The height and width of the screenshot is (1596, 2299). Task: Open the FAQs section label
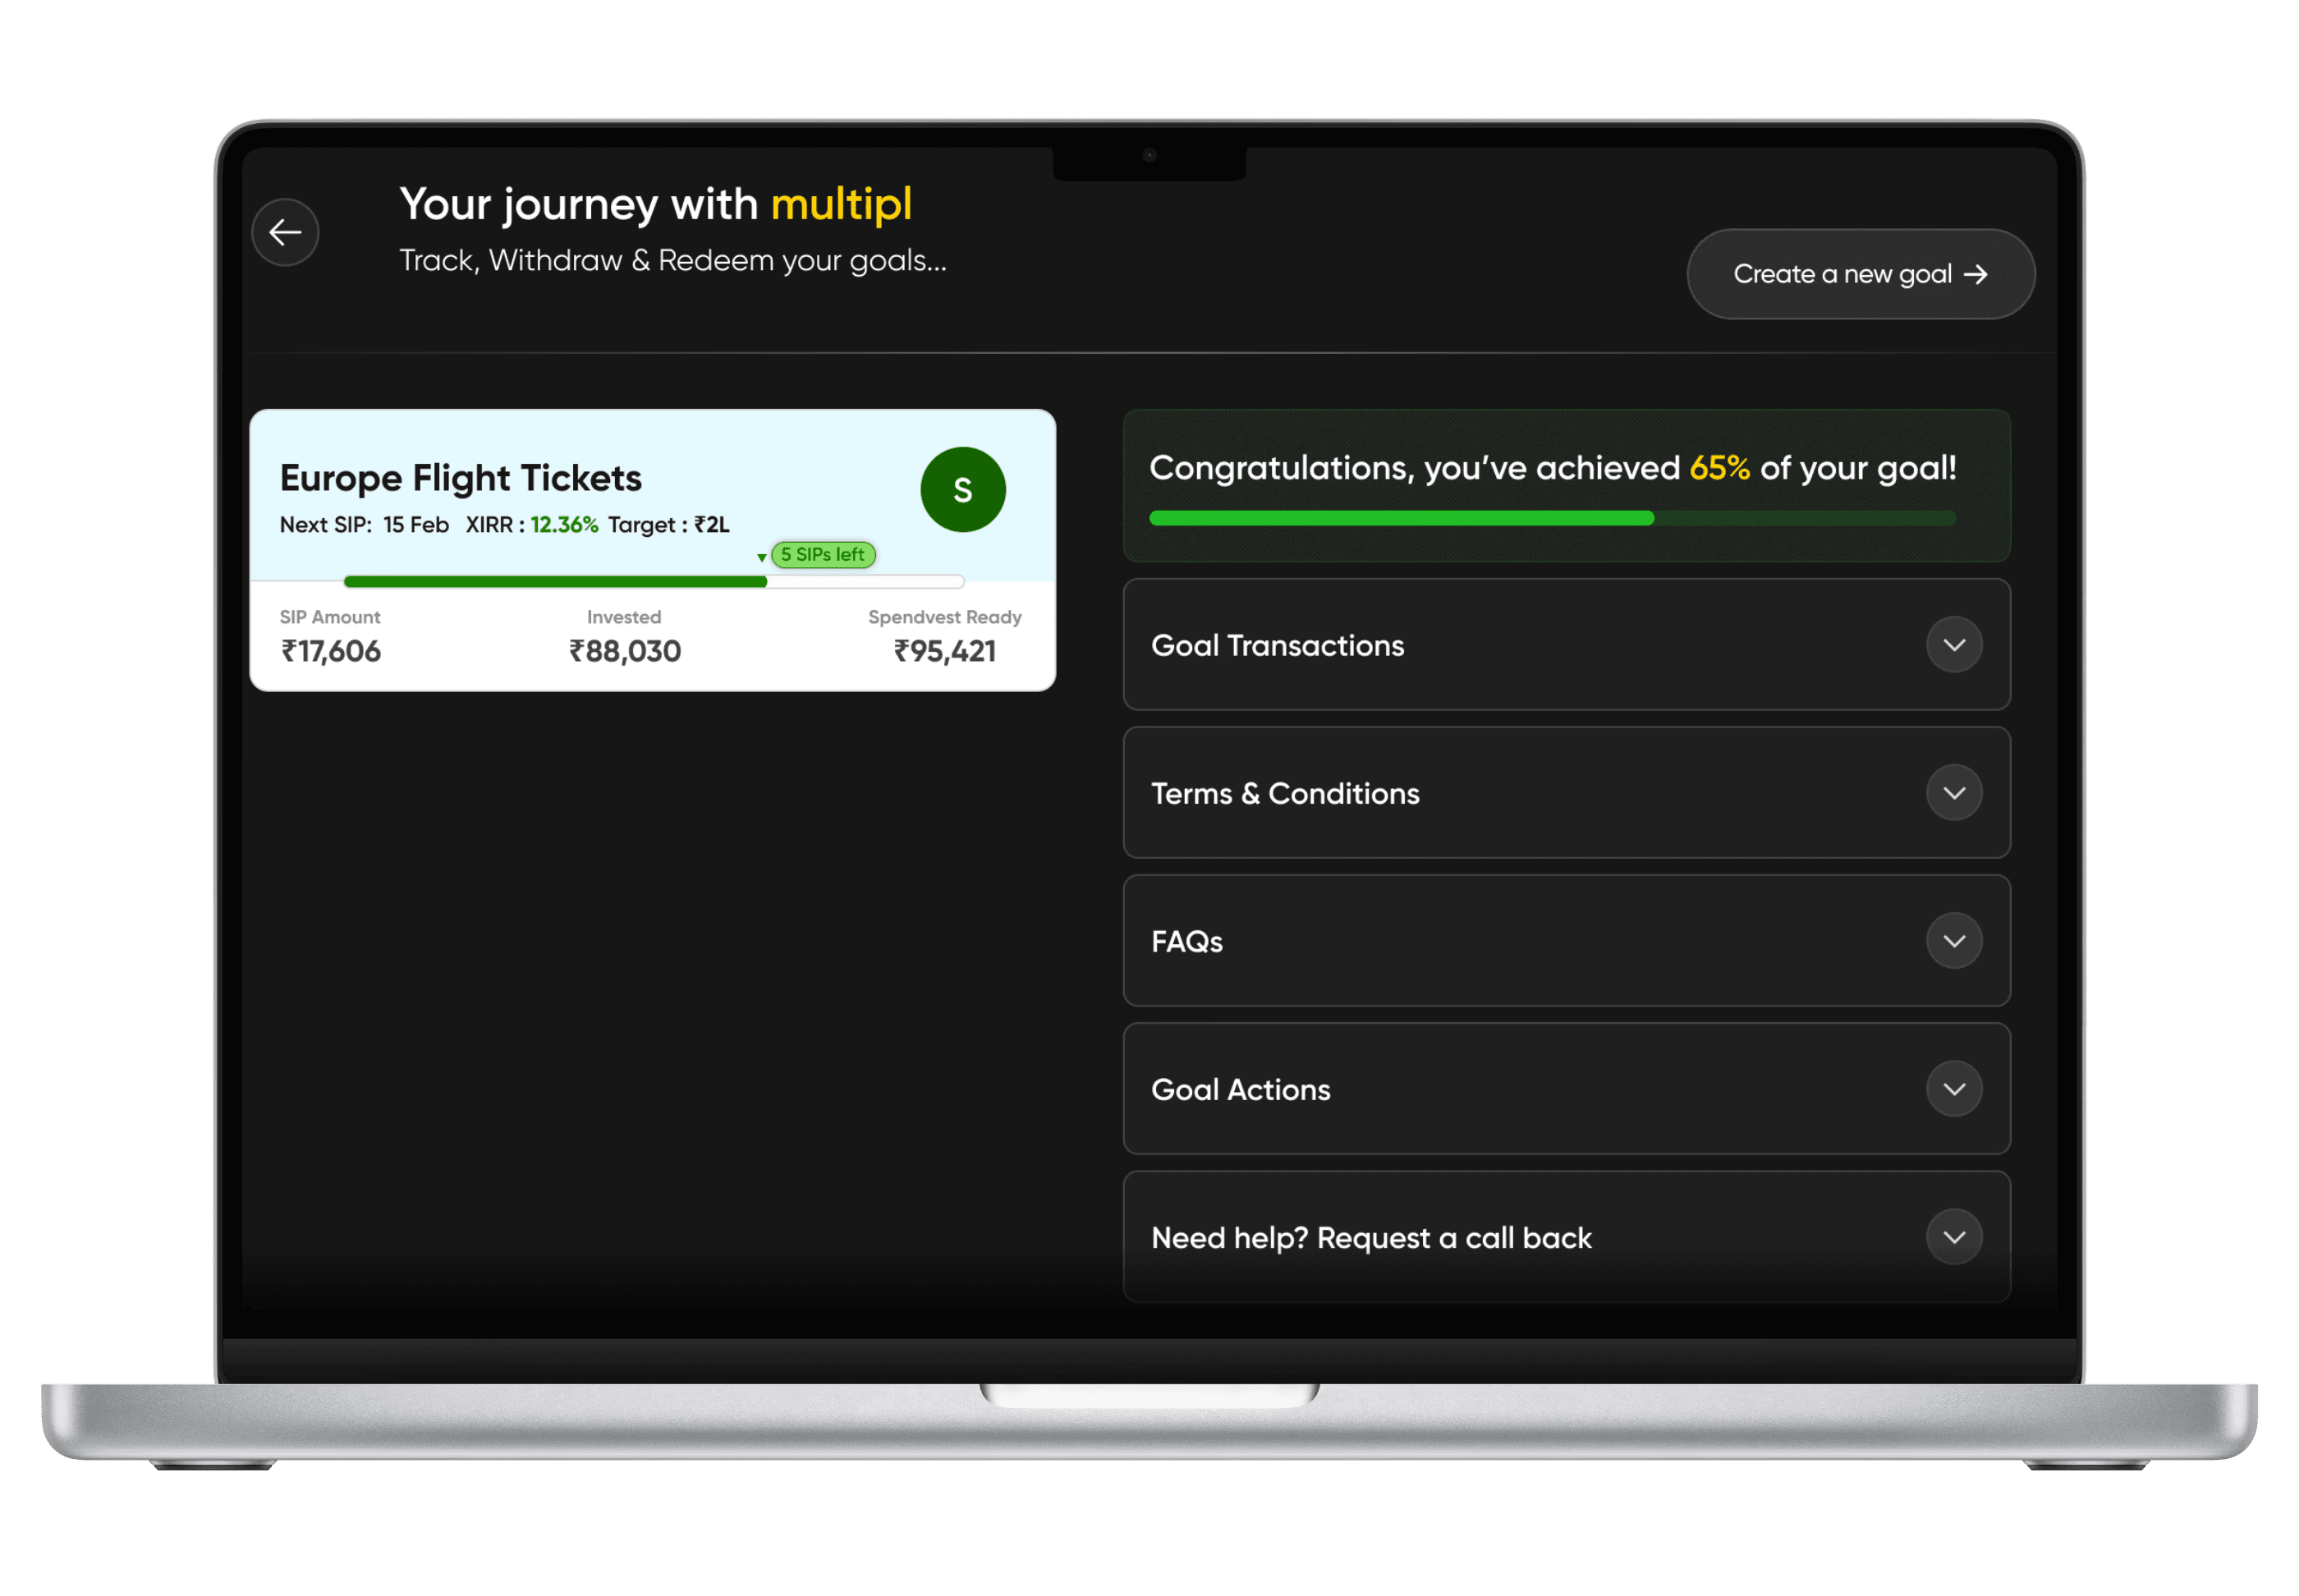click(x=1187, y=942)
